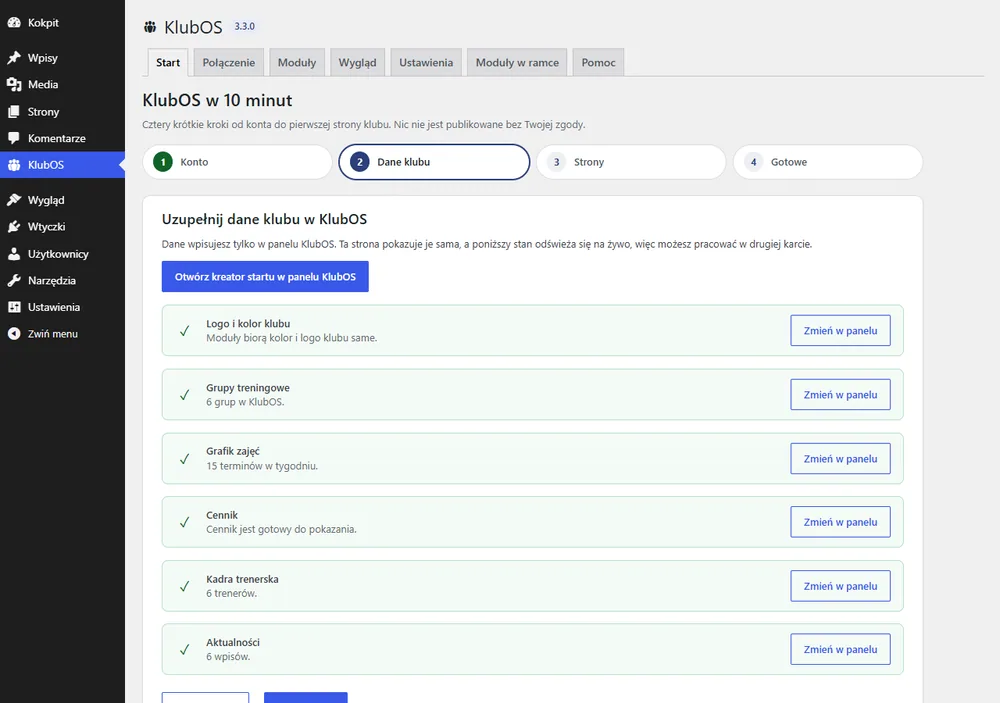The width and height of the screenshot is (1000, 703).
Task: Go to step 1 Konto
Action: (x=237, y=162)
